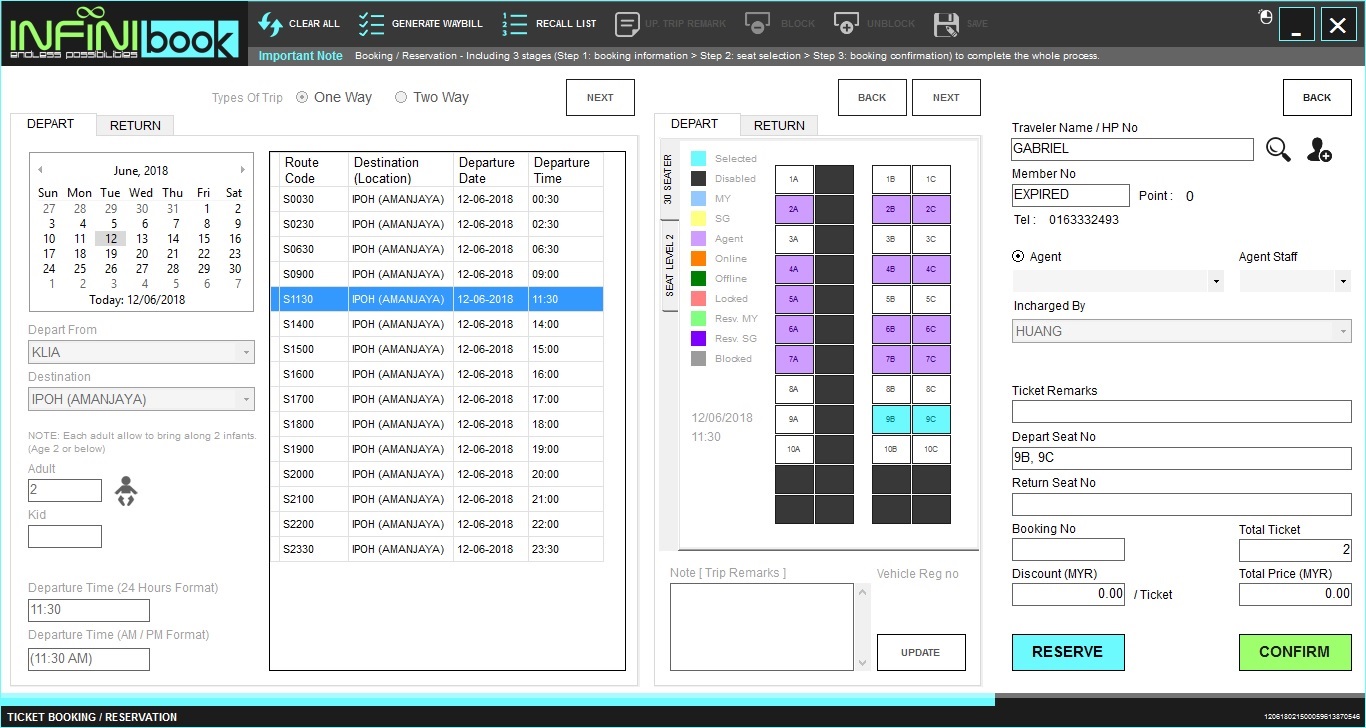Image resolution: width=1366 pixels, height=728 pixels.
Task: Select the 30 SEATER vertical tab
Action: (x=669, y=180)
